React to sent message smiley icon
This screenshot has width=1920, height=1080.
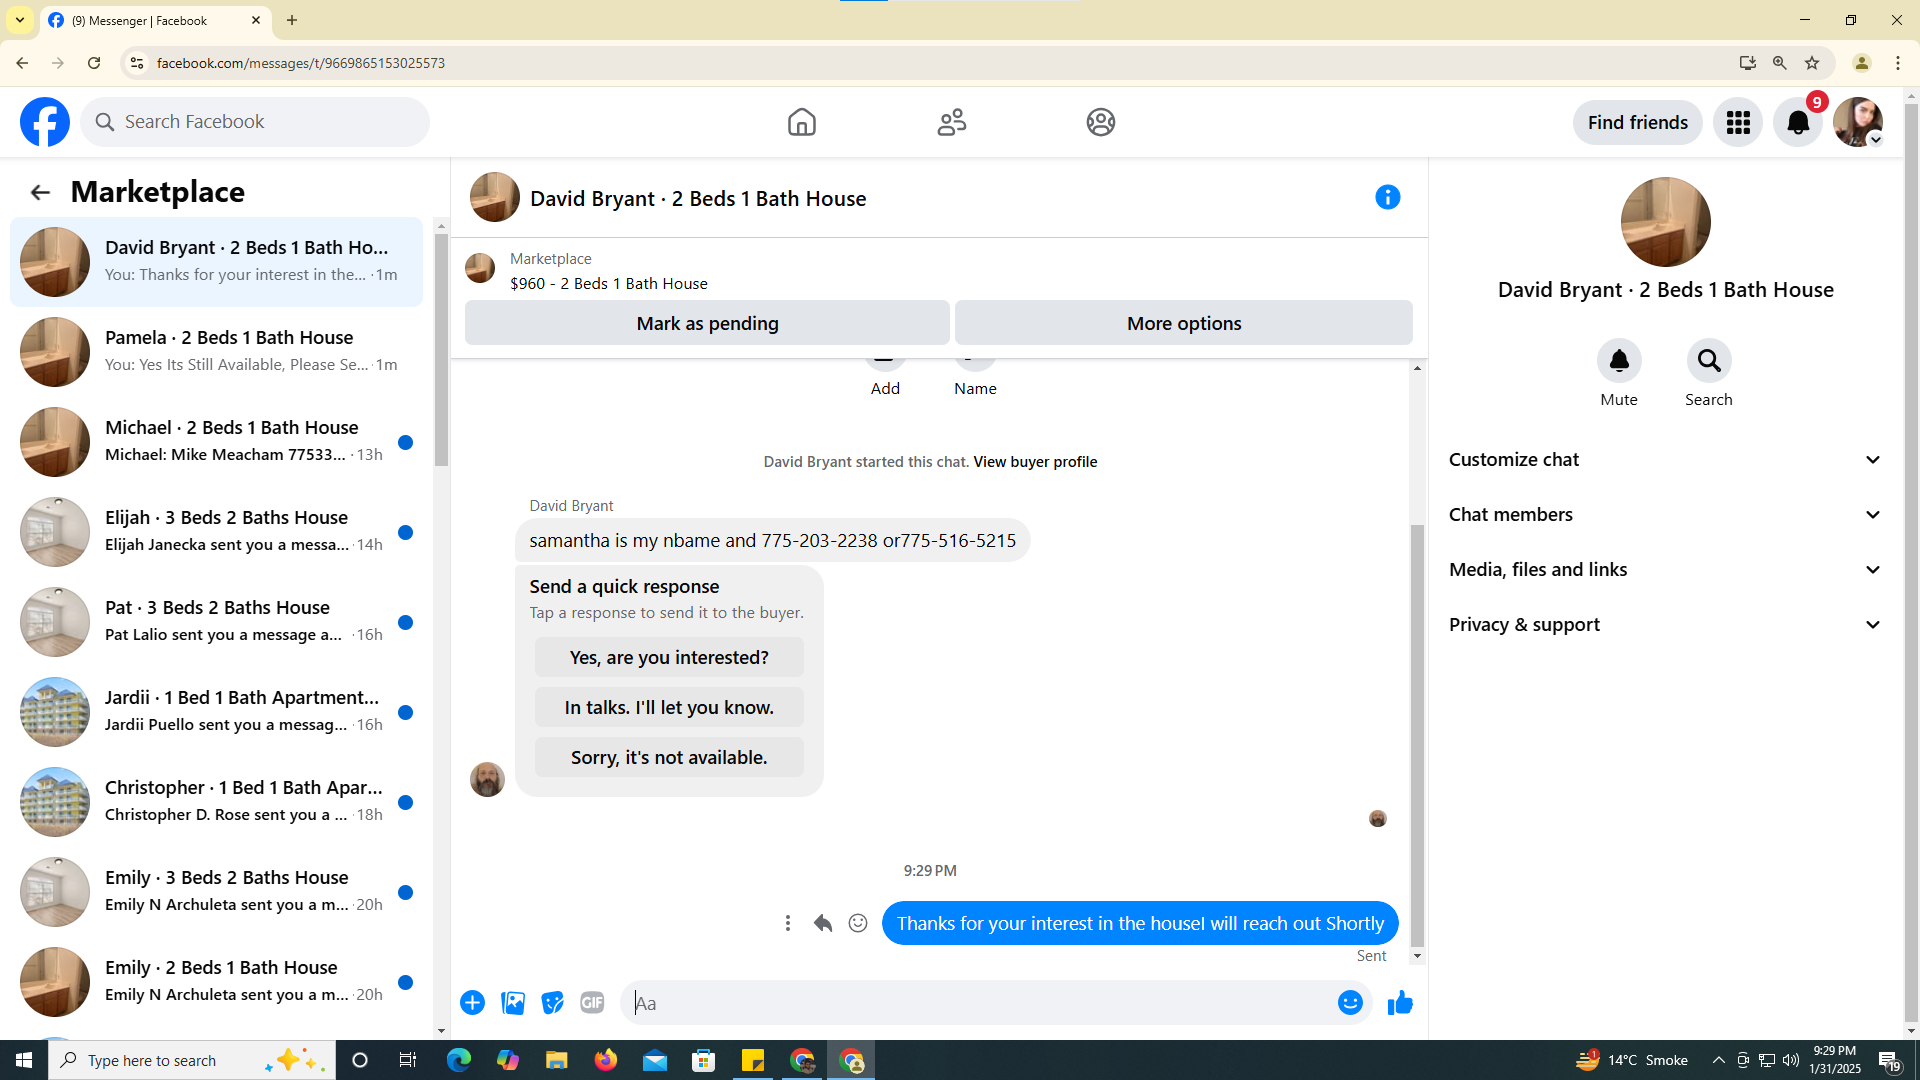pos(858,923)
